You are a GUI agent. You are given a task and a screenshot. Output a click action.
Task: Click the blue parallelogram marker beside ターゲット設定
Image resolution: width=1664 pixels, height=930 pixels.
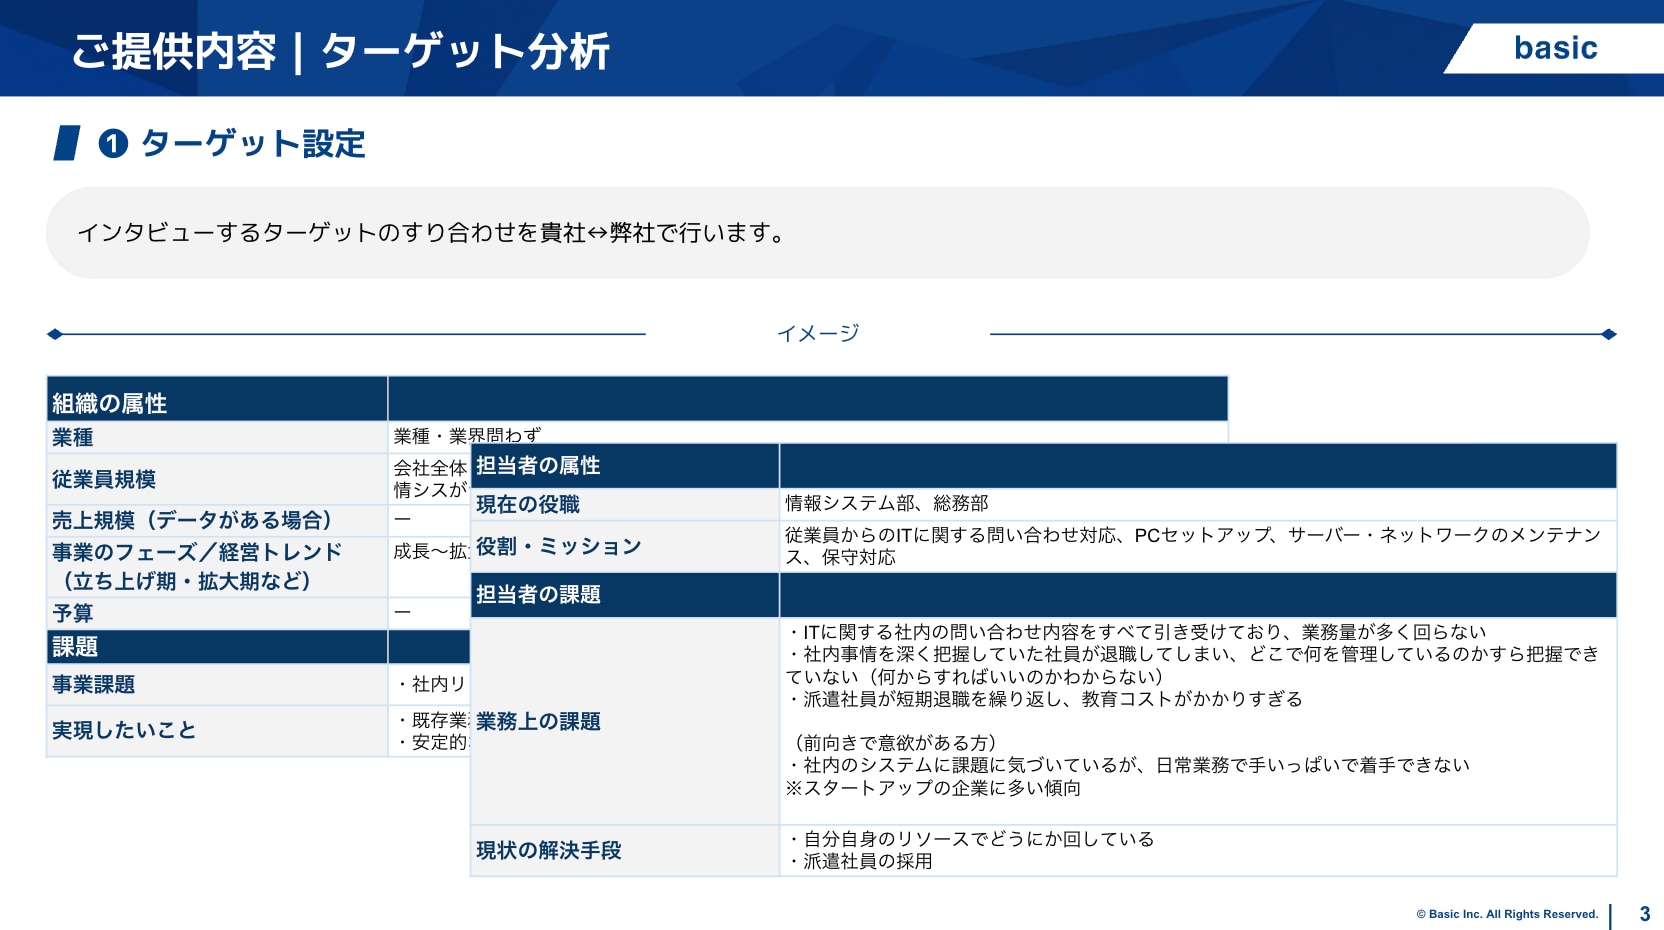point(67,143)
